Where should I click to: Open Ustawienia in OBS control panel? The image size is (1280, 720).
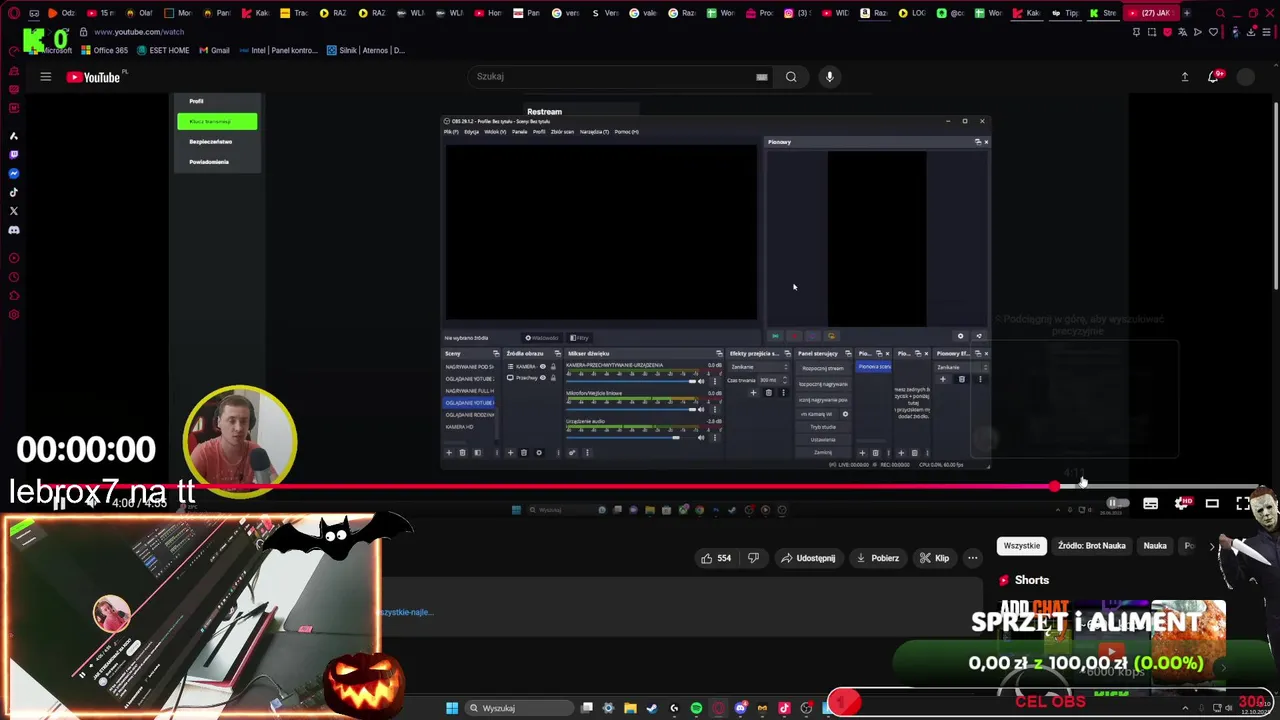click(x=824, y=440)
